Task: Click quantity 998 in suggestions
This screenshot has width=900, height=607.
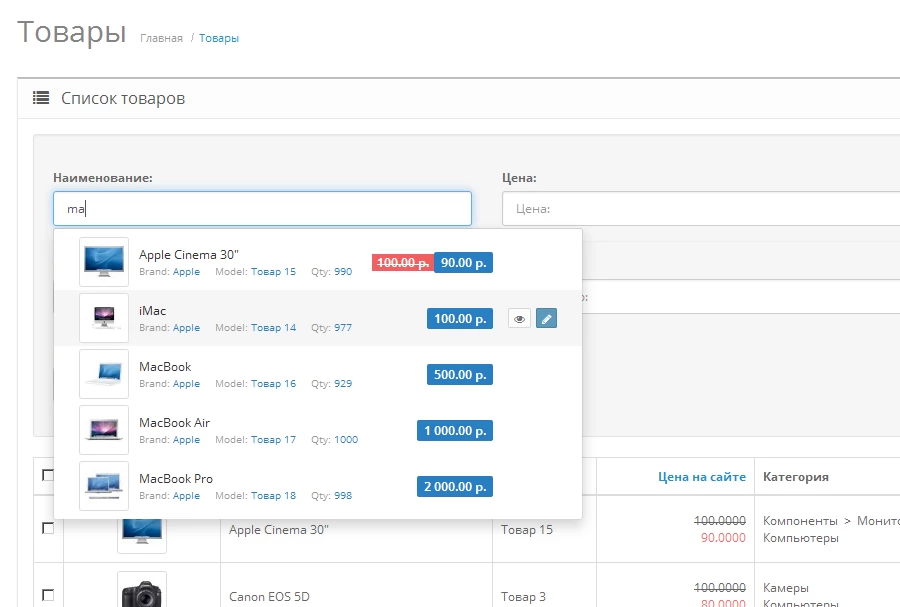Action: 343,496
